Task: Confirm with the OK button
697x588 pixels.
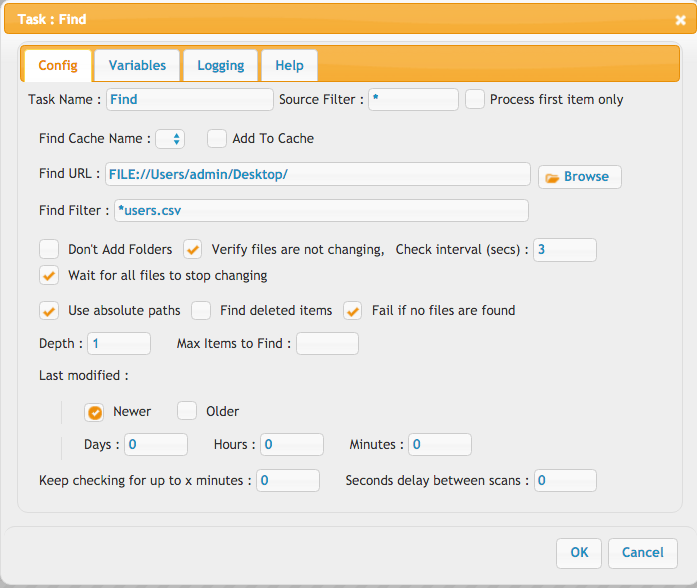Action: point(579,553)
